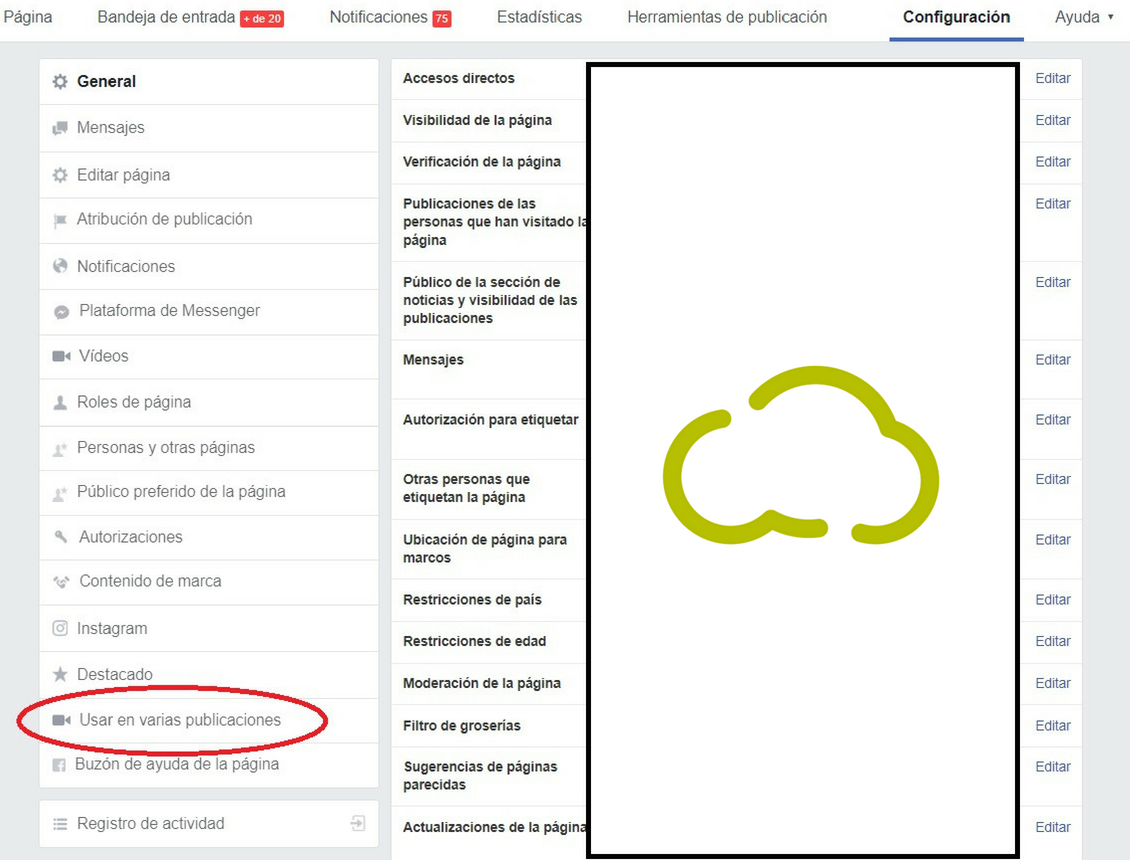Image resolution: width=1130 pixels, height=860 pixels.
Task: Expand the Ayuda dropdown menu
Action: [1084, 17]
